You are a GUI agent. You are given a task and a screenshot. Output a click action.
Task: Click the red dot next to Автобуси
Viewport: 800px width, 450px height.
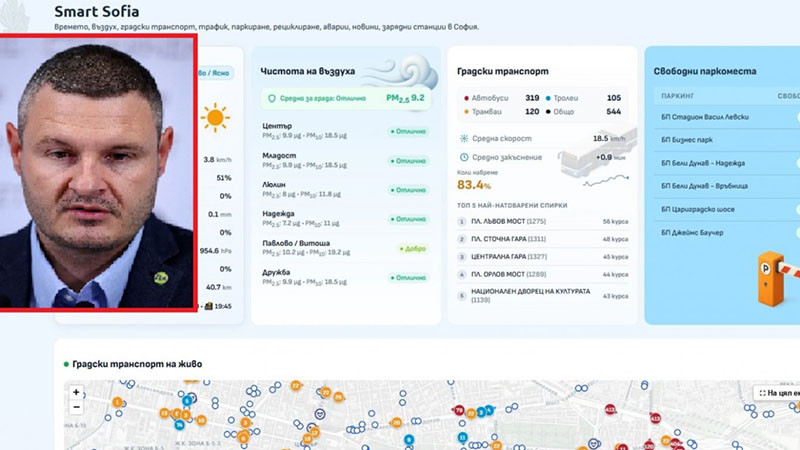(x=466, y=98)
